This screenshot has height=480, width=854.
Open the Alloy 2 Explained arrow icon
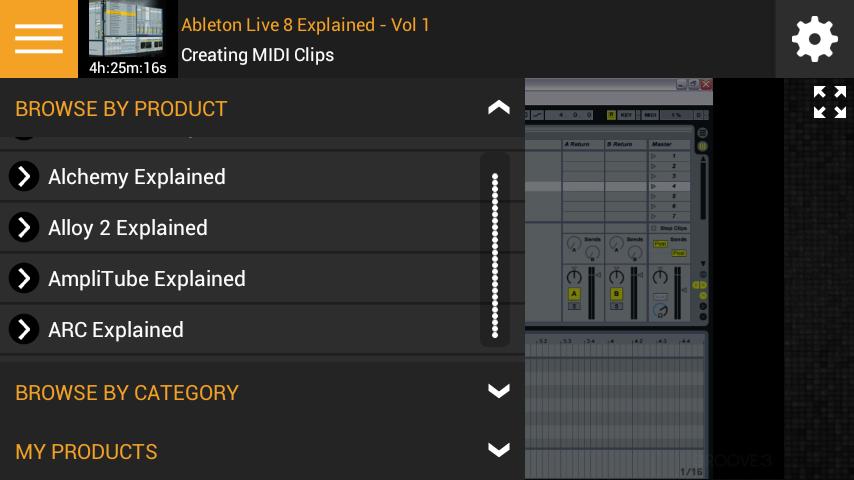point(24,227)
